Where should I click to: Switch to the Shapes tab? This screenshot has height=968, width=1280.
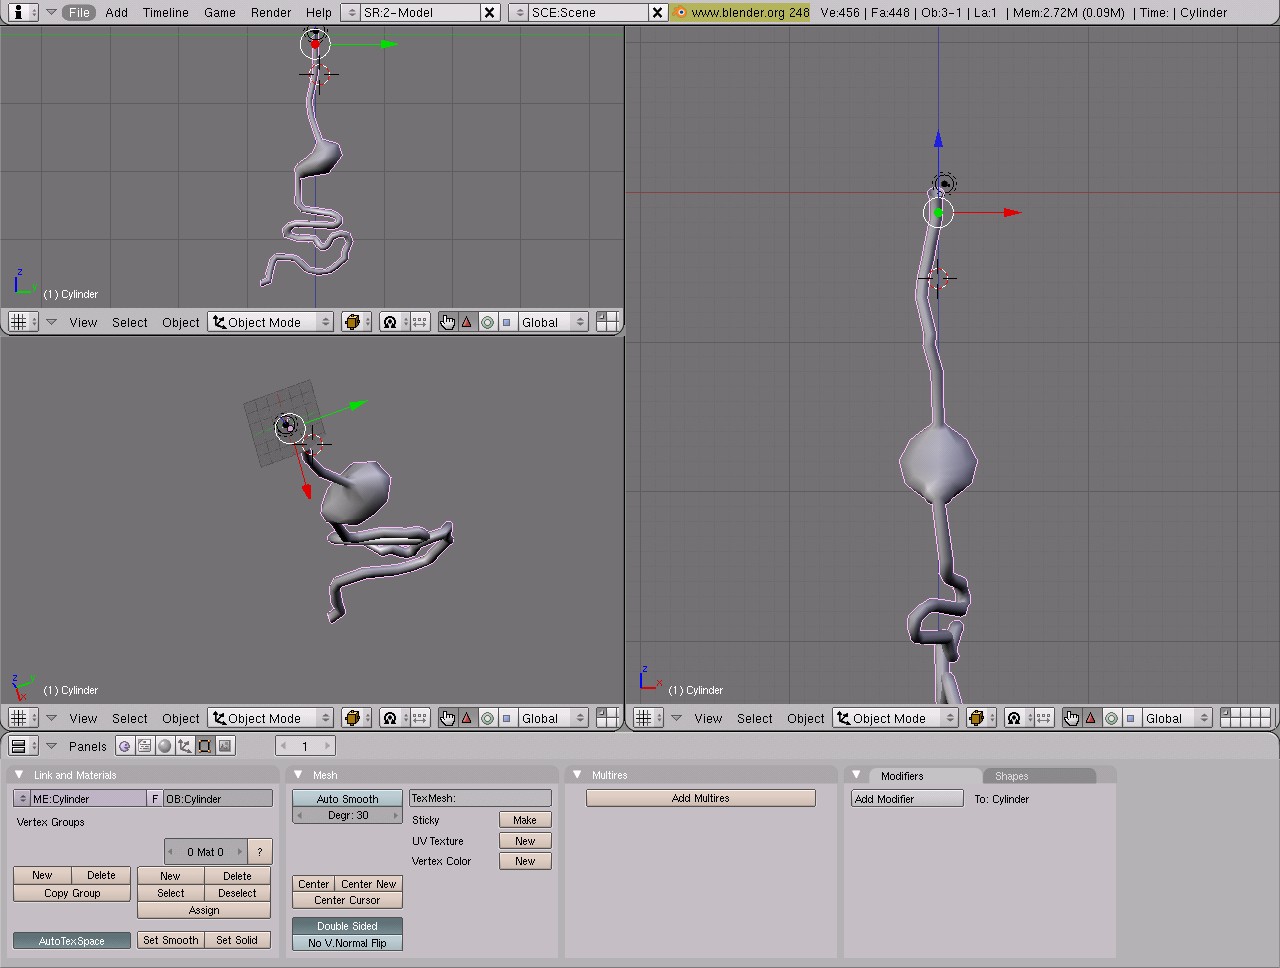click(x=1011, y=776)
